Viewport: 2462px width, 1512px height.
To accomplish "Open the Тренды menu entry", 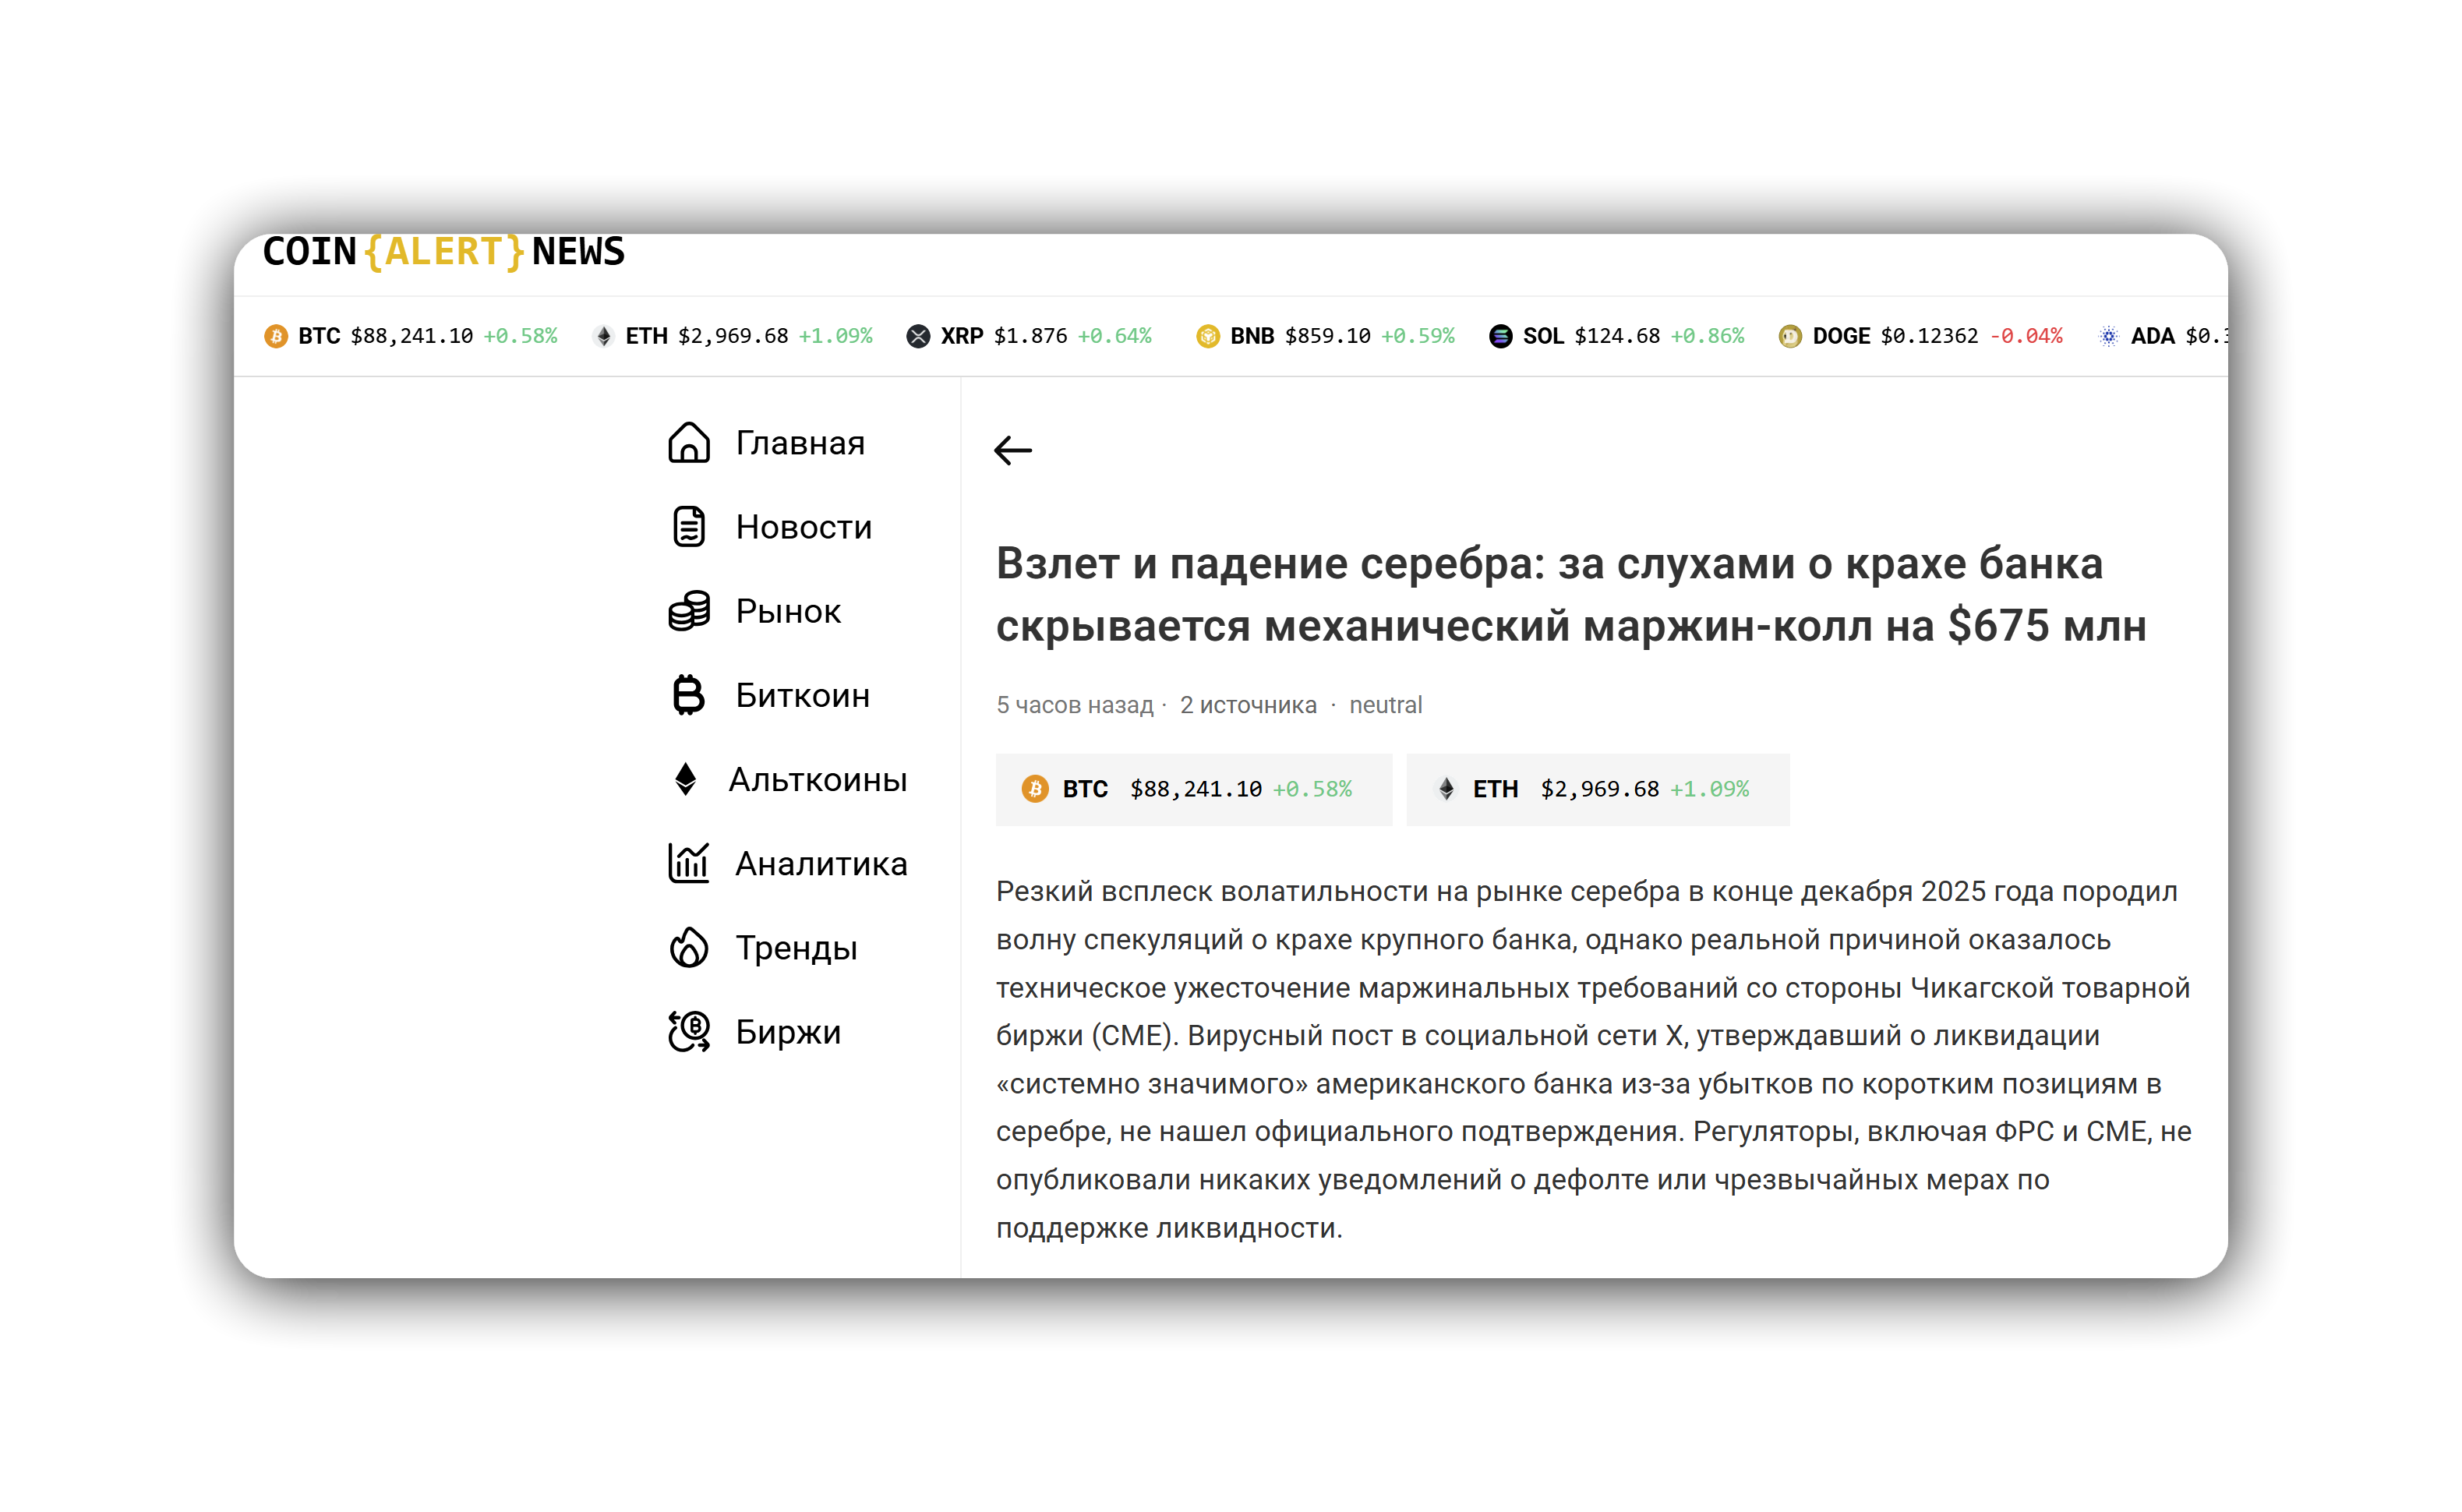I will pyautogui.click(x=796, y=948).
